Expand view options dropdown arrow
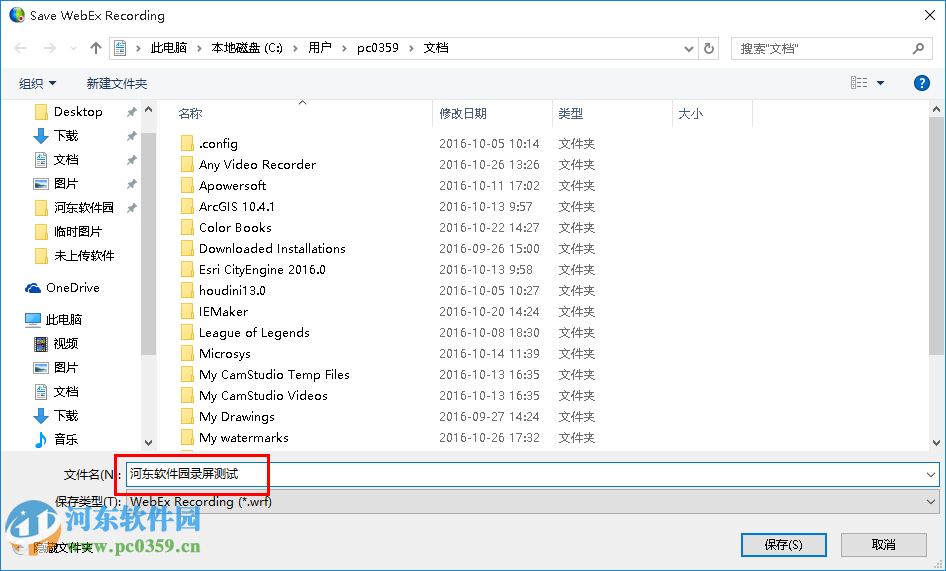 point(880,83)
